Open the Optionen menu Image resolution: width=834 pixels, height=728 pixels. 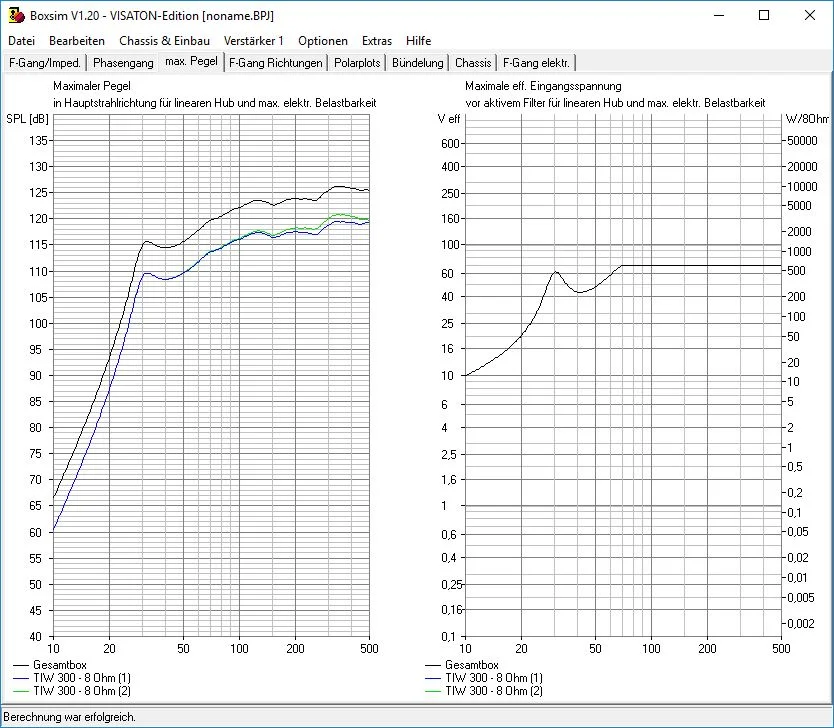point(323,41)
